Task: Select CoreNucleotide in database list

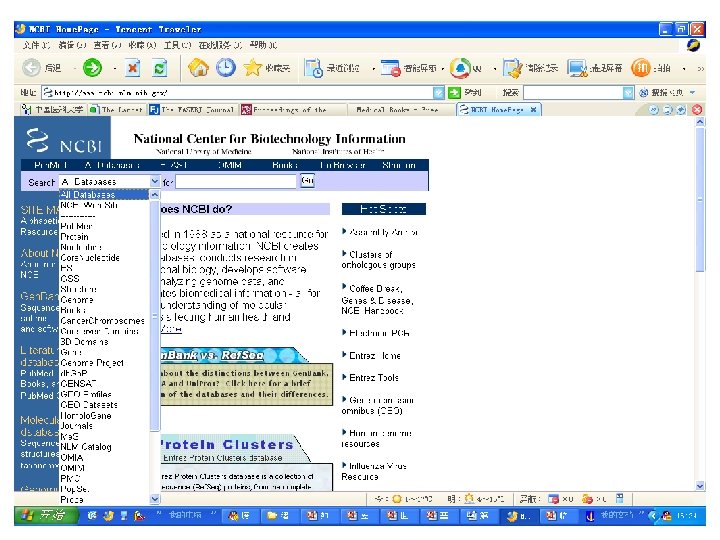Action: pyautogui.click(x=105, y=258)
